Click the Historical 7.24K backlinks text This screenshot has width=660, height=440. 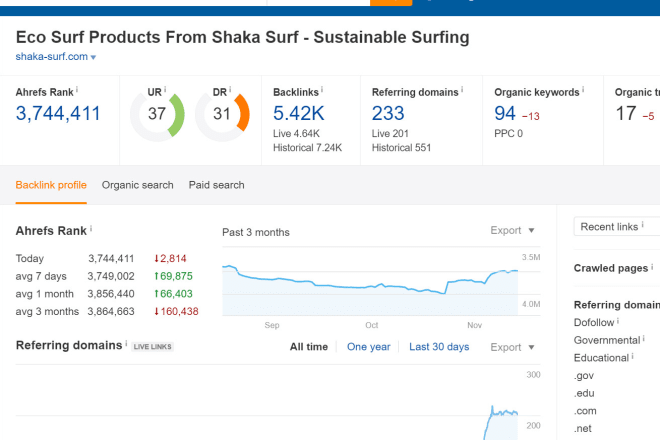[x=307, y=148]
